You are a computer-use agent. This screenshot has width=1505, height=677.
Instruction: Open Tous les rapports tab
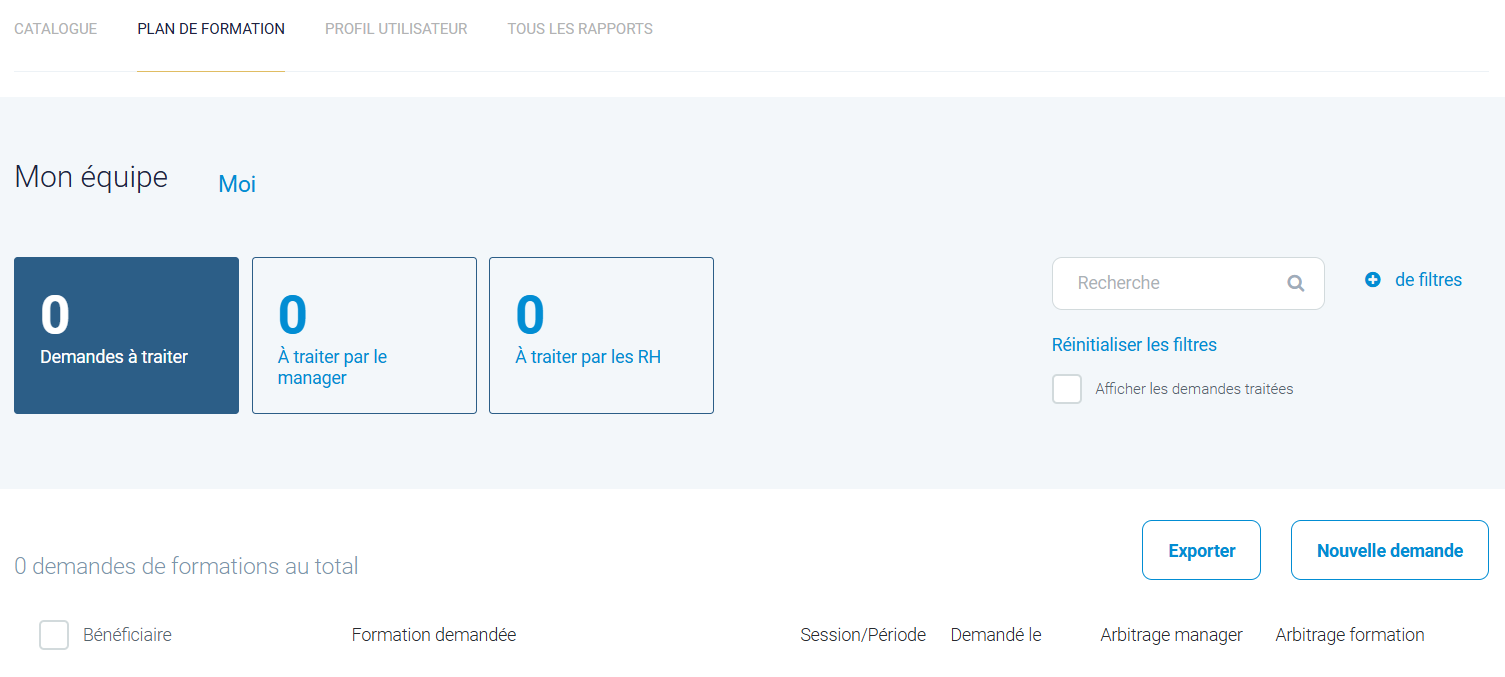[x=580, y=29]
